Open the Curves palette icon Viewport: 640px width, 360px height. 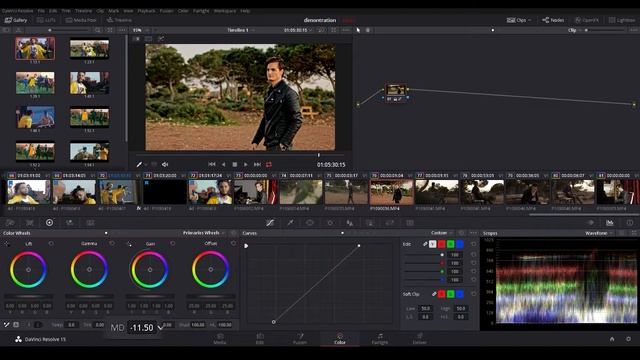pos(270,223)
